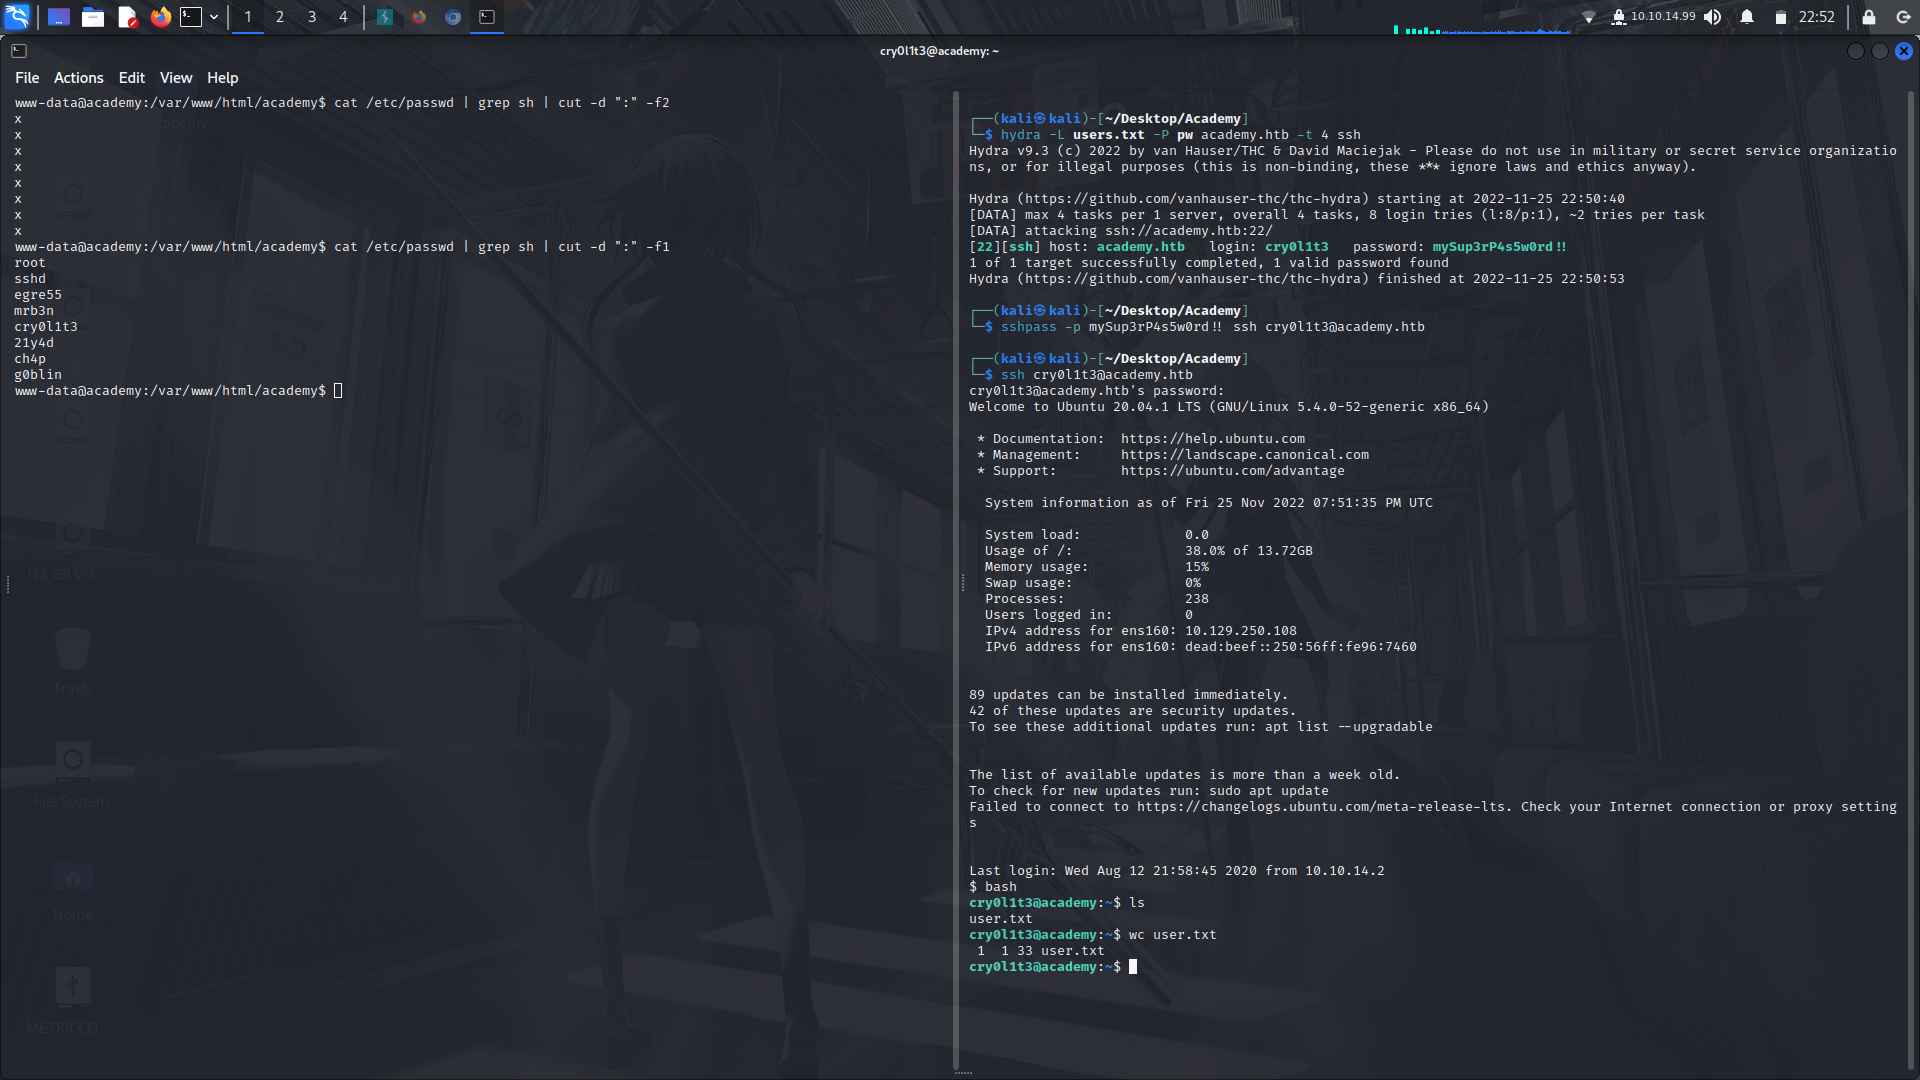Open the Chromium tray icon

[452, 17]
